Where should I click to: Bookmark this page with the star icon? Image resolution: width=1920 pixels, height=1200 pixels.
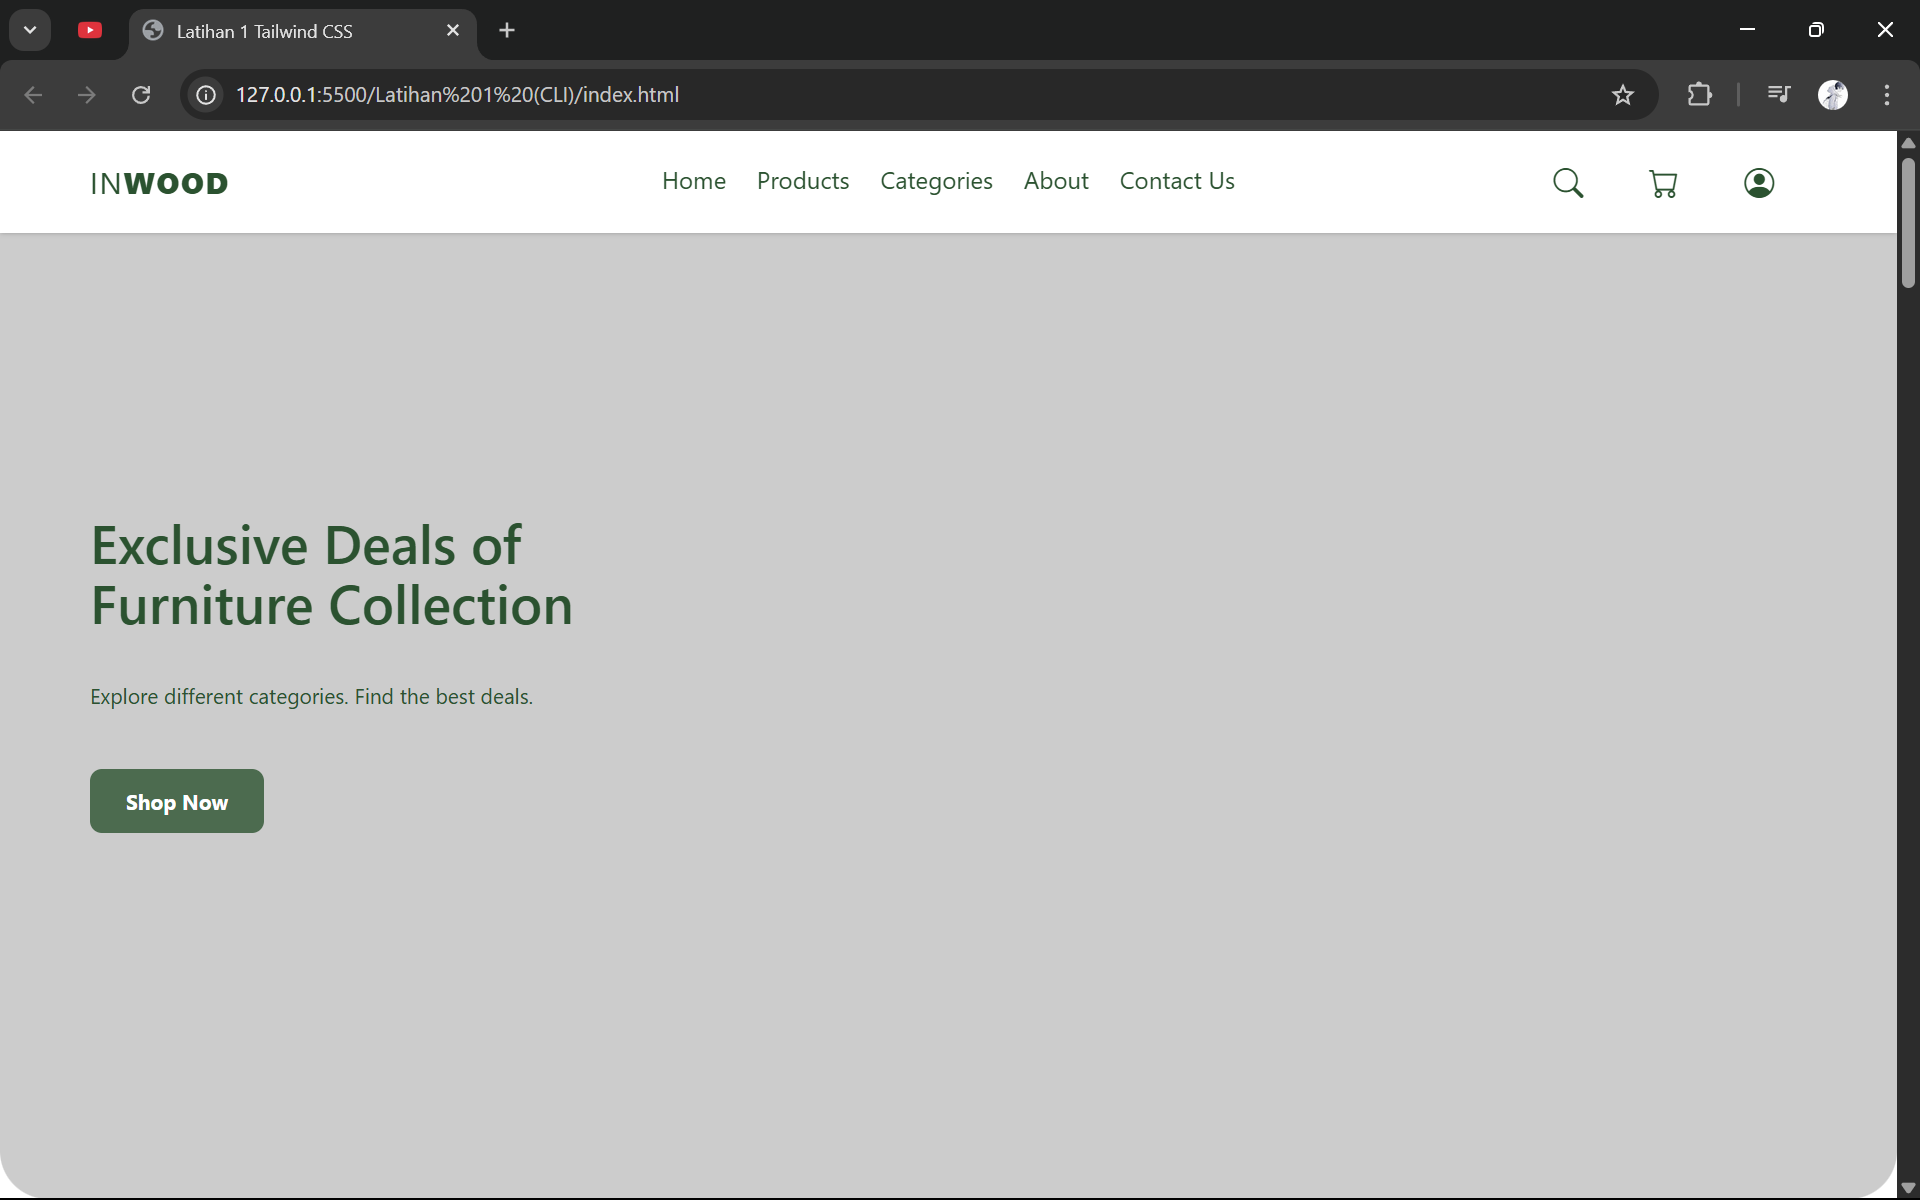tap(1622, 95)
